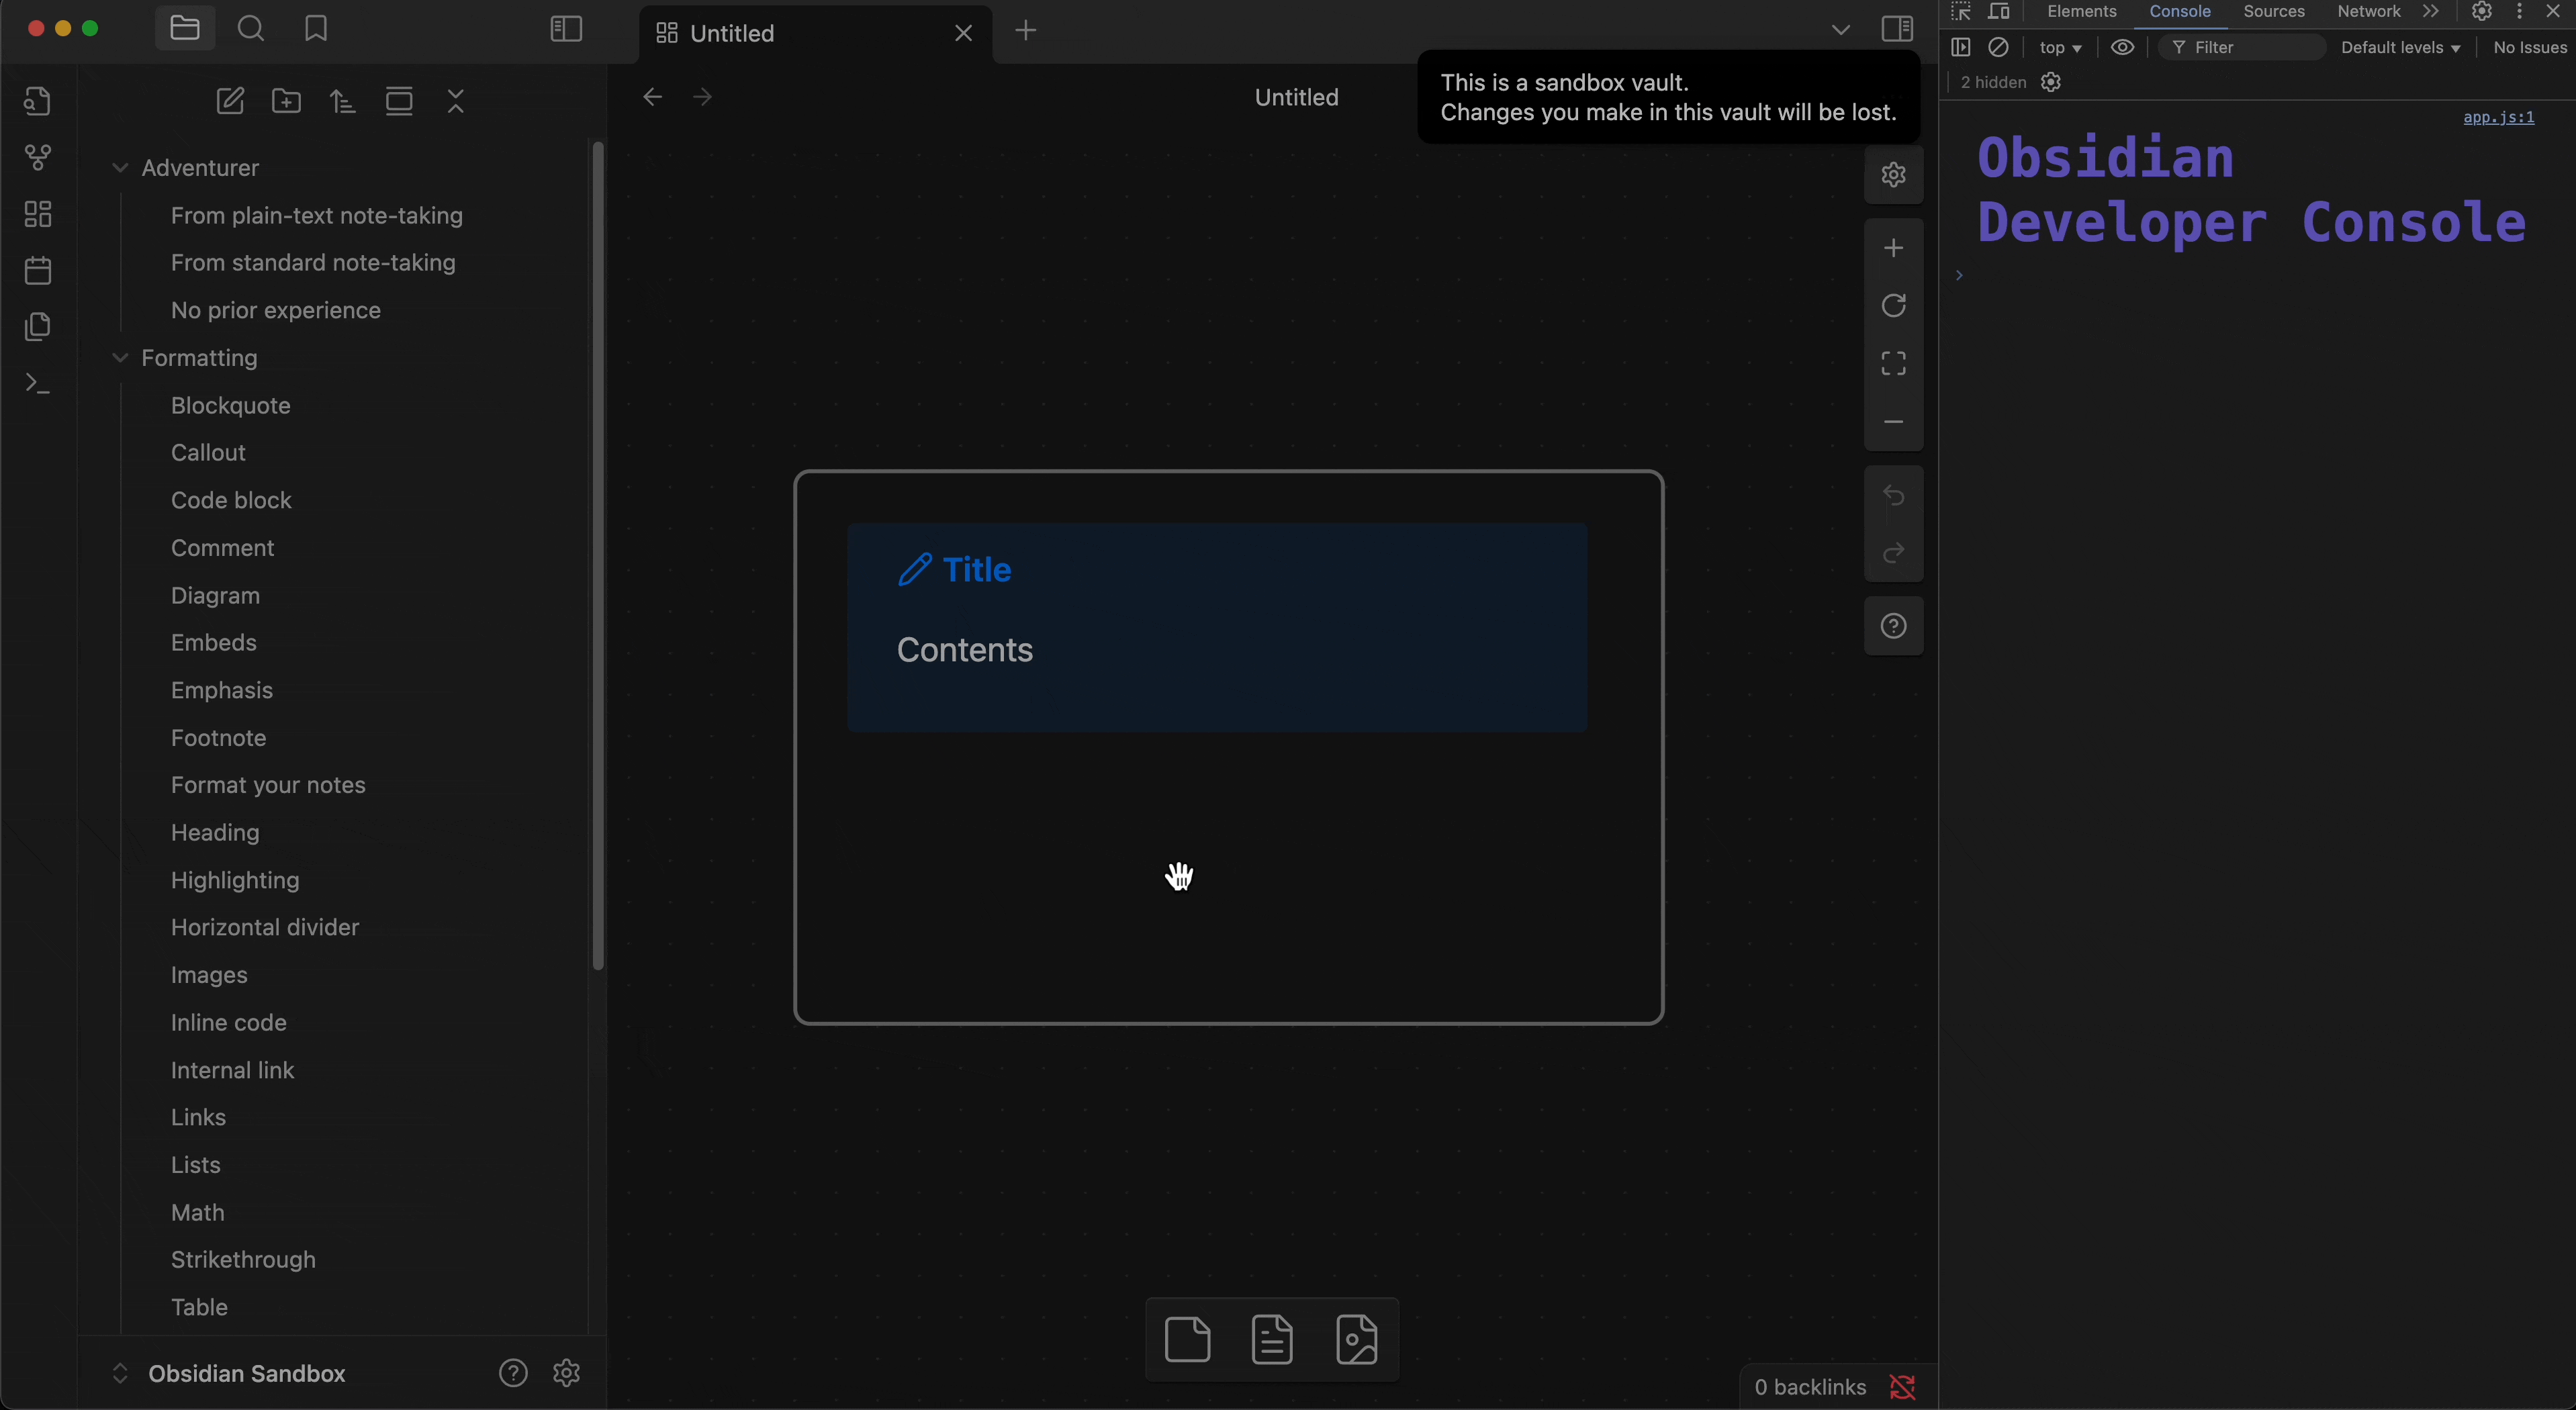Toggle the left sidebar
2576x1410 pixels.
pos(566,29)
